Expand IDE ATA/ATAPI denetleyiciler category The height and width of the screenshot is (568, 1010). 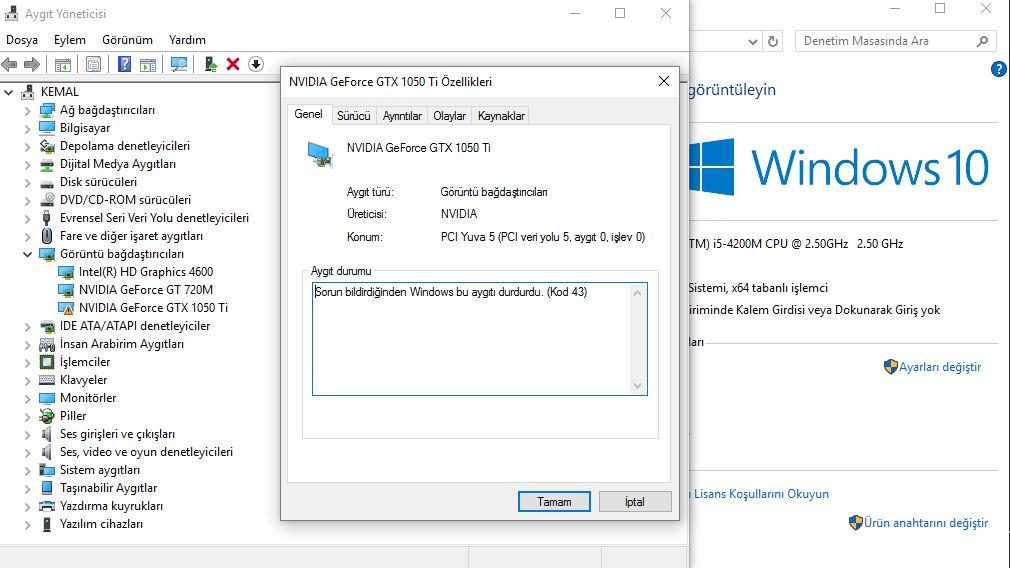[x=27, y=327]
